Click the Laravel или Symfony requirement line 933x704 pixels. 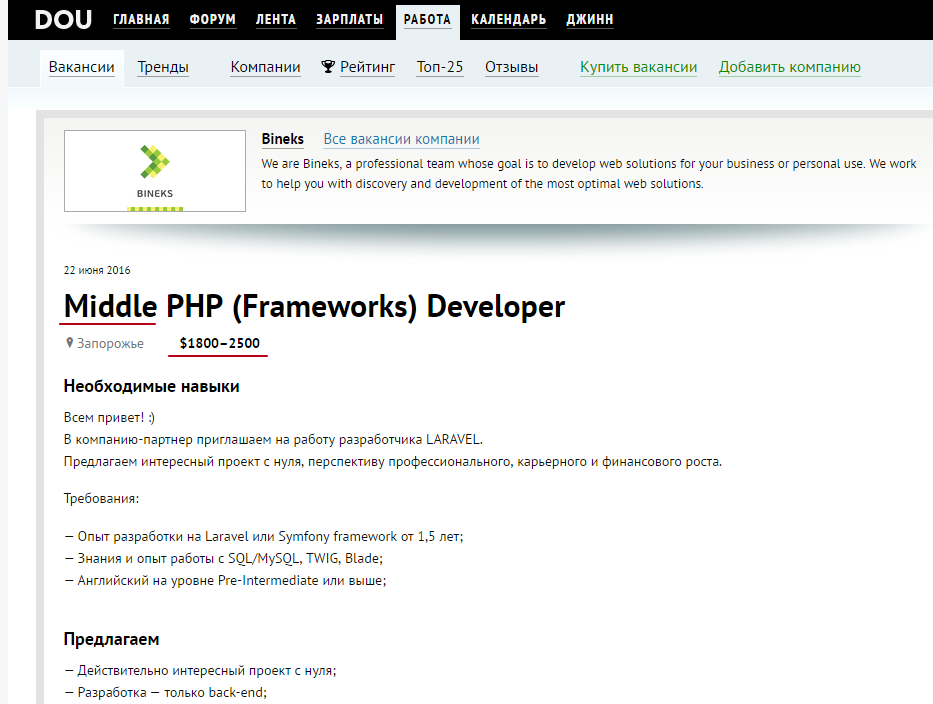click(x=264, y=537)
